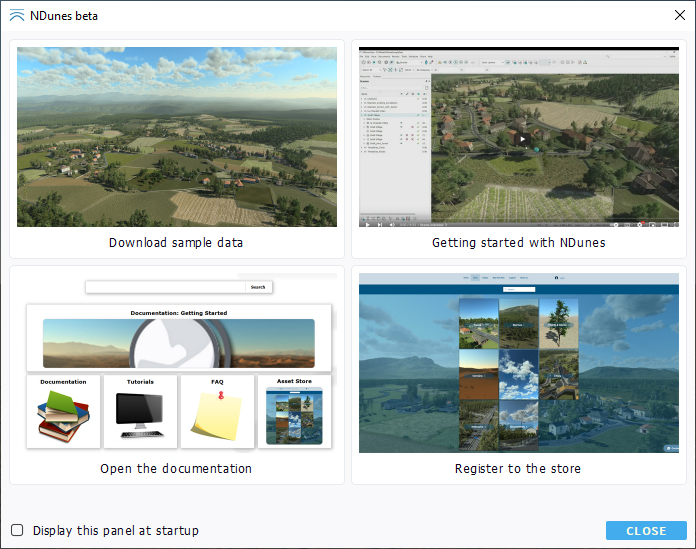696x549 pixels.
Task: Select the Tutorials computer monitor icon
Action: tap(140, 415)
